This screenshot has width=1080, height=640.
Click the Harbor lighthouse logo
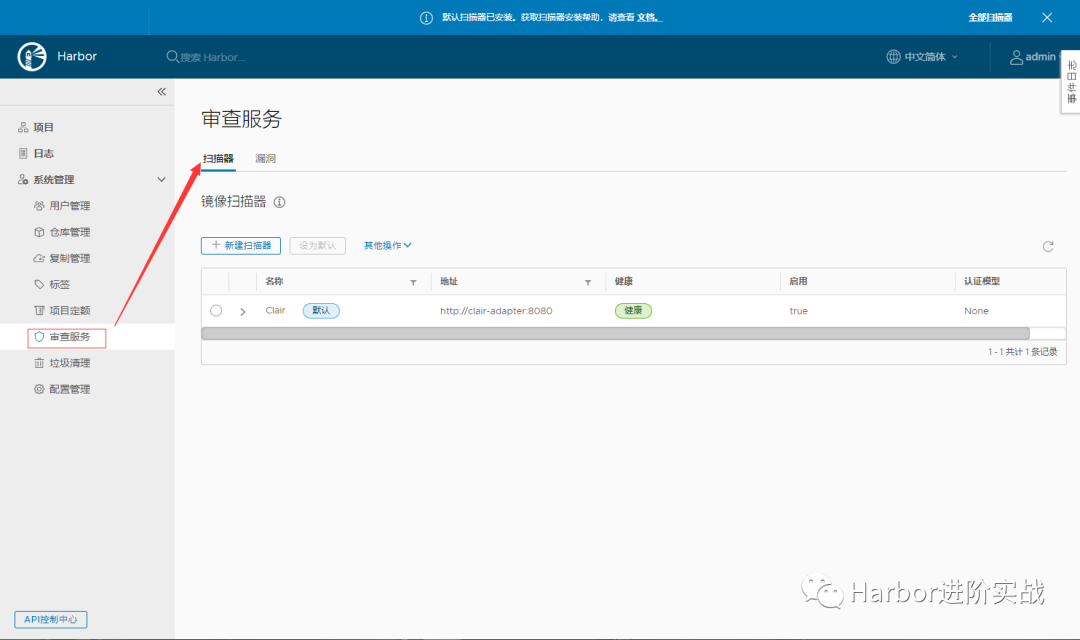32,56
